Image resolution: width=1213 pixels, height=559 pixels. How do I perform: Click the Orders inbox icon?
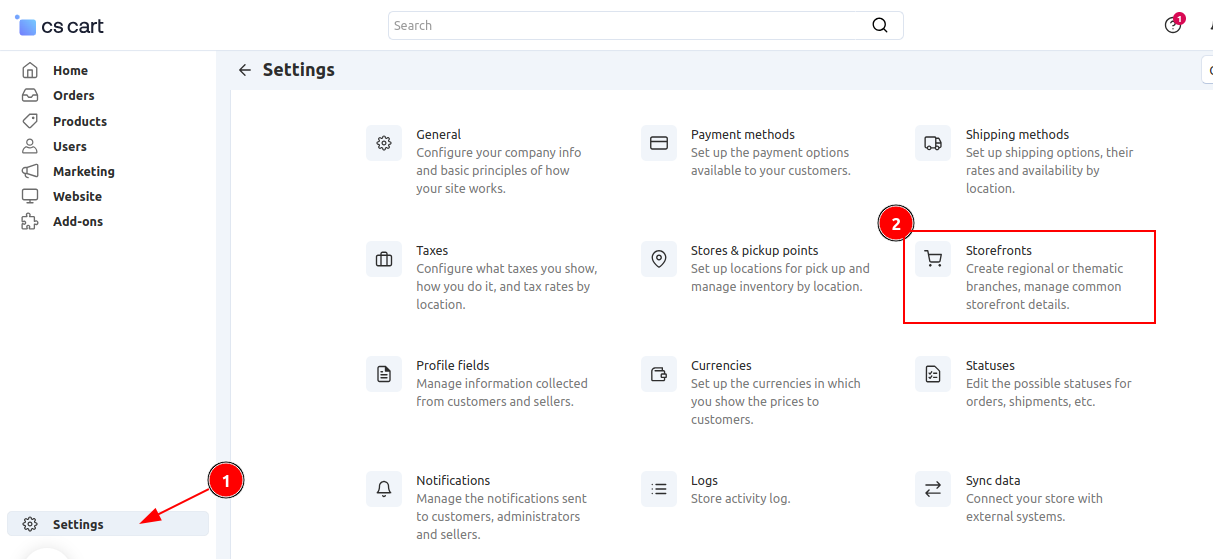(x=31, y=95)
